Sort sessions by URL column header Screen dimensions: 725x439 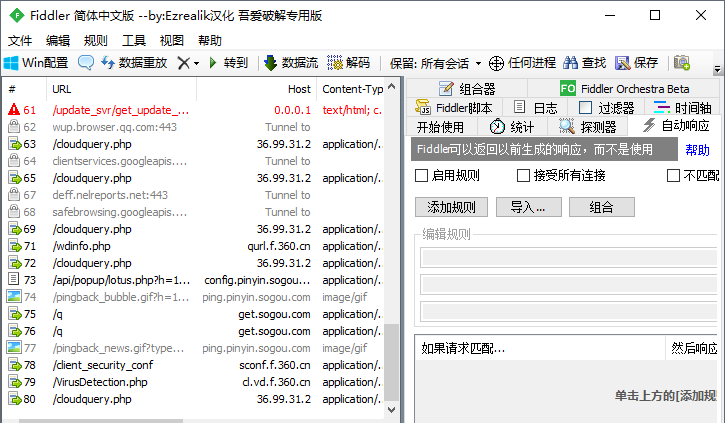122,89
